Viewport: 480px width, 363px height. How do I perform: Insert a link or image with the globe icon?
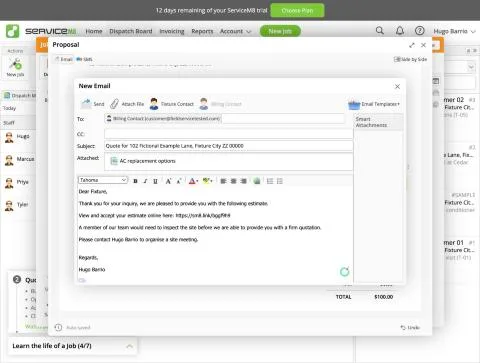pyautogui.click(x=257, y=181)
